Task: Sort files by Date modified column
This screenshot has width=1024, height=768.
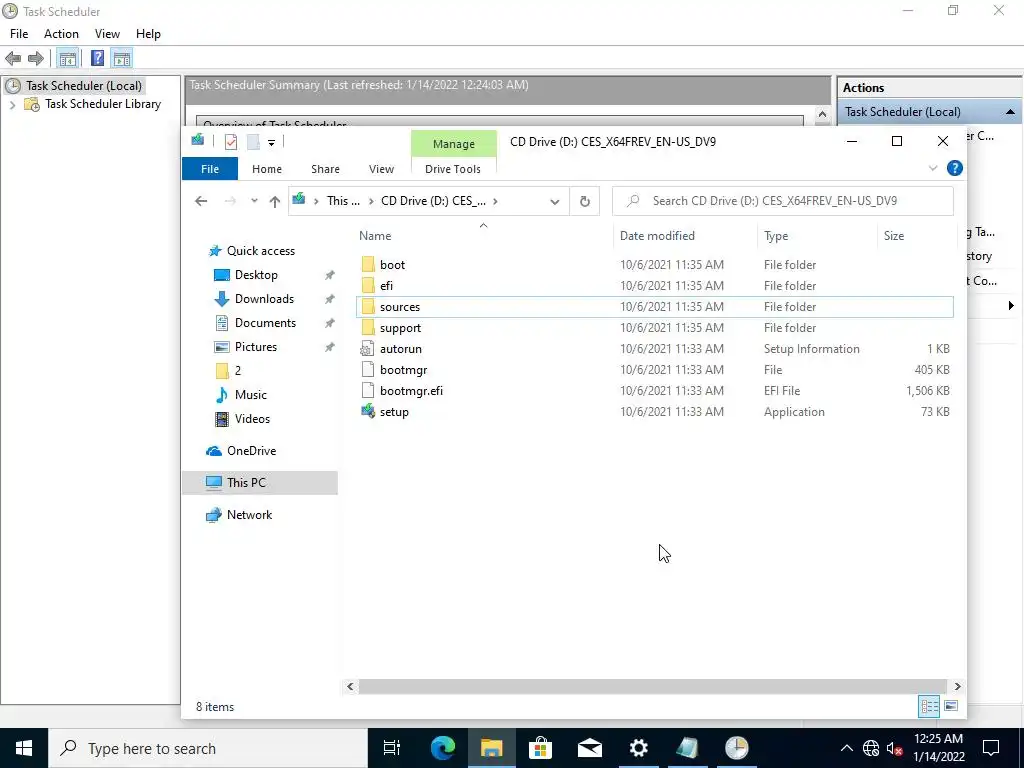Action: pos(686,236)
